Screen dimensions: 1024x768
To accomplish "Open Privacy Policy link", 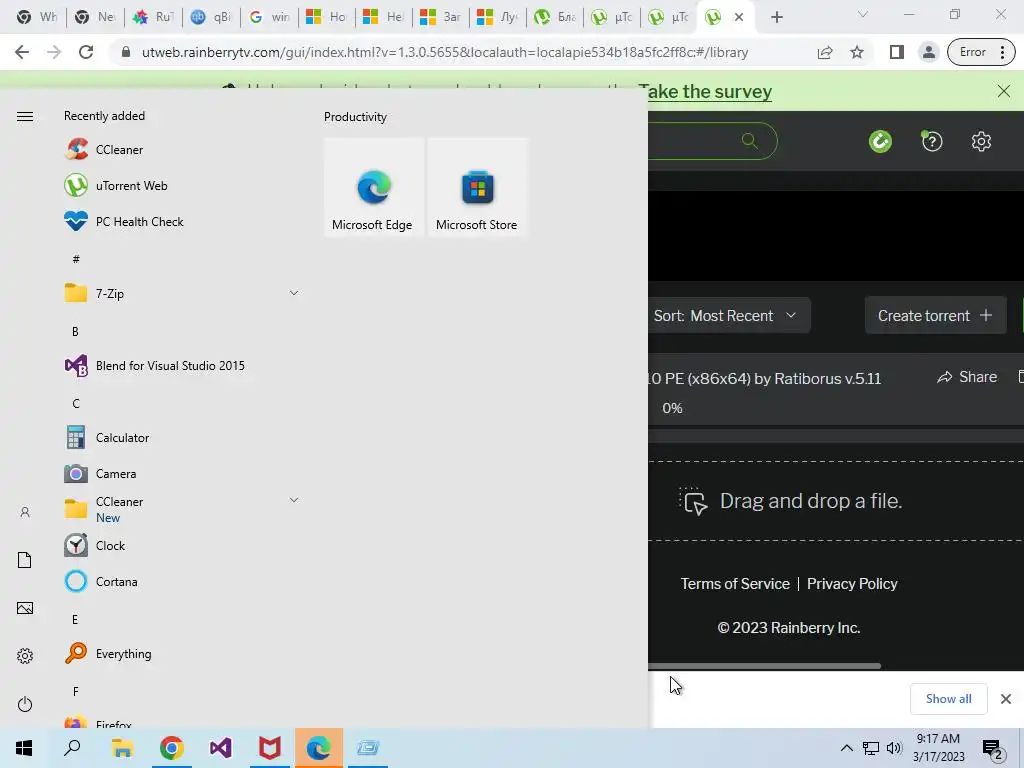I will [852, 583].
